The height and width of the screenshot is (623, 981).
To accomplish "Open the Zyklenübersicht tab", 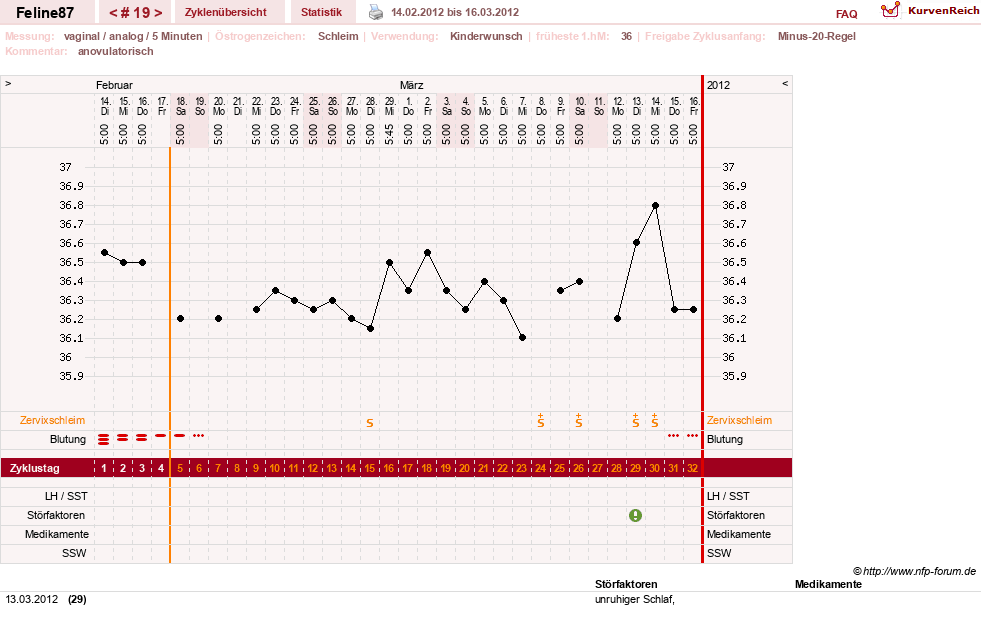I will (226, 12).
